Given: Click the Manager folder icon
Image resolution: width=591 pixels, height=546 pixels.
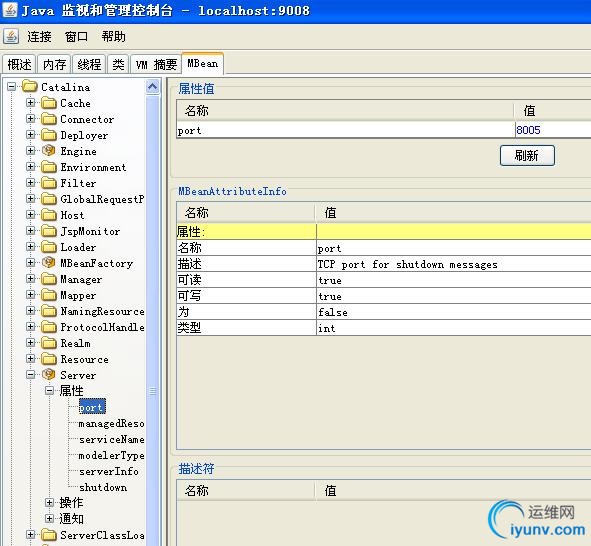Looking at the screenshot, I should tap(49, 279).
